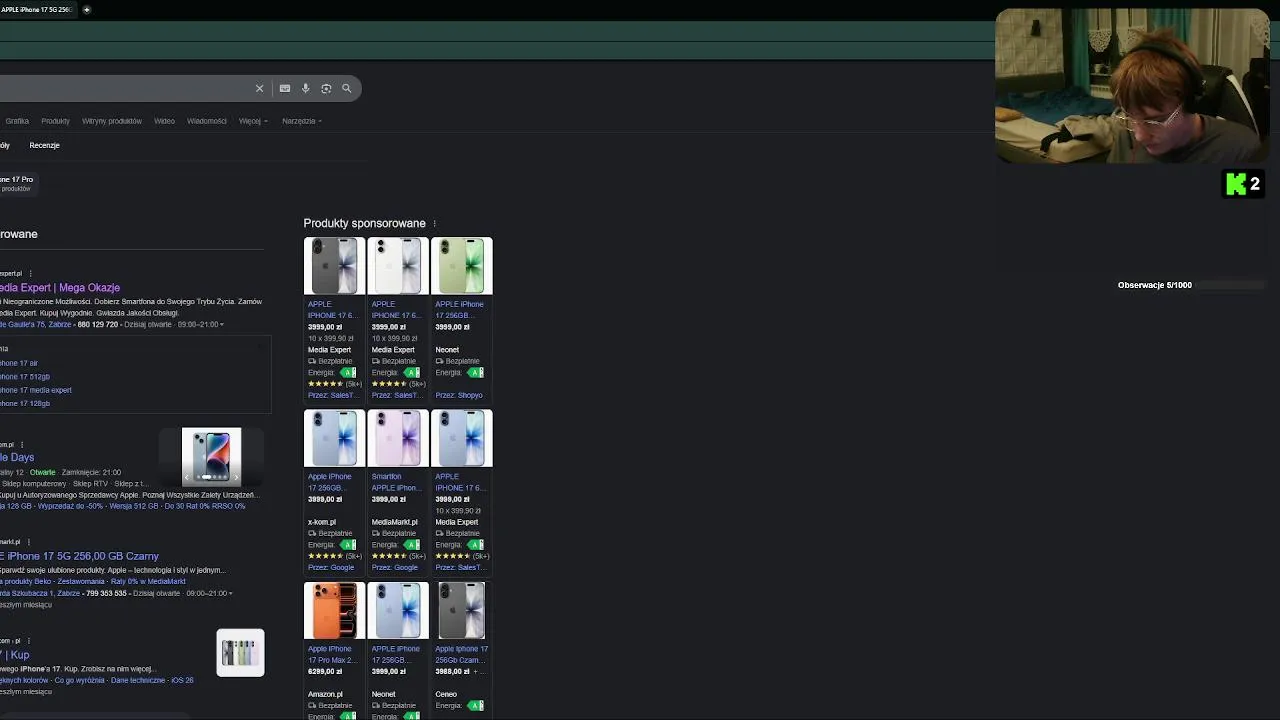1280x720 pixels.
Task: Select the iPhone 17 Pro product chip
Action: [17, 183]
